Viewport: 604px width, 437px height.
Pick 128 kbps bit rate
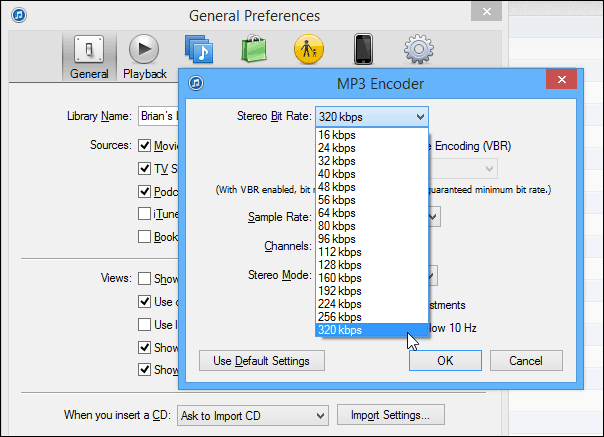[372, 265]
